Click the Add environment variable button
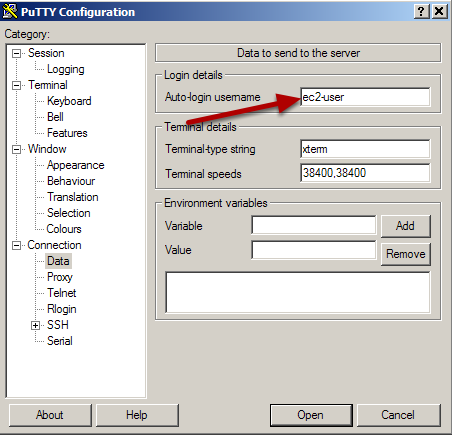Image resolution: width=452 pixels, height=436 pixels. coord(406,226)
